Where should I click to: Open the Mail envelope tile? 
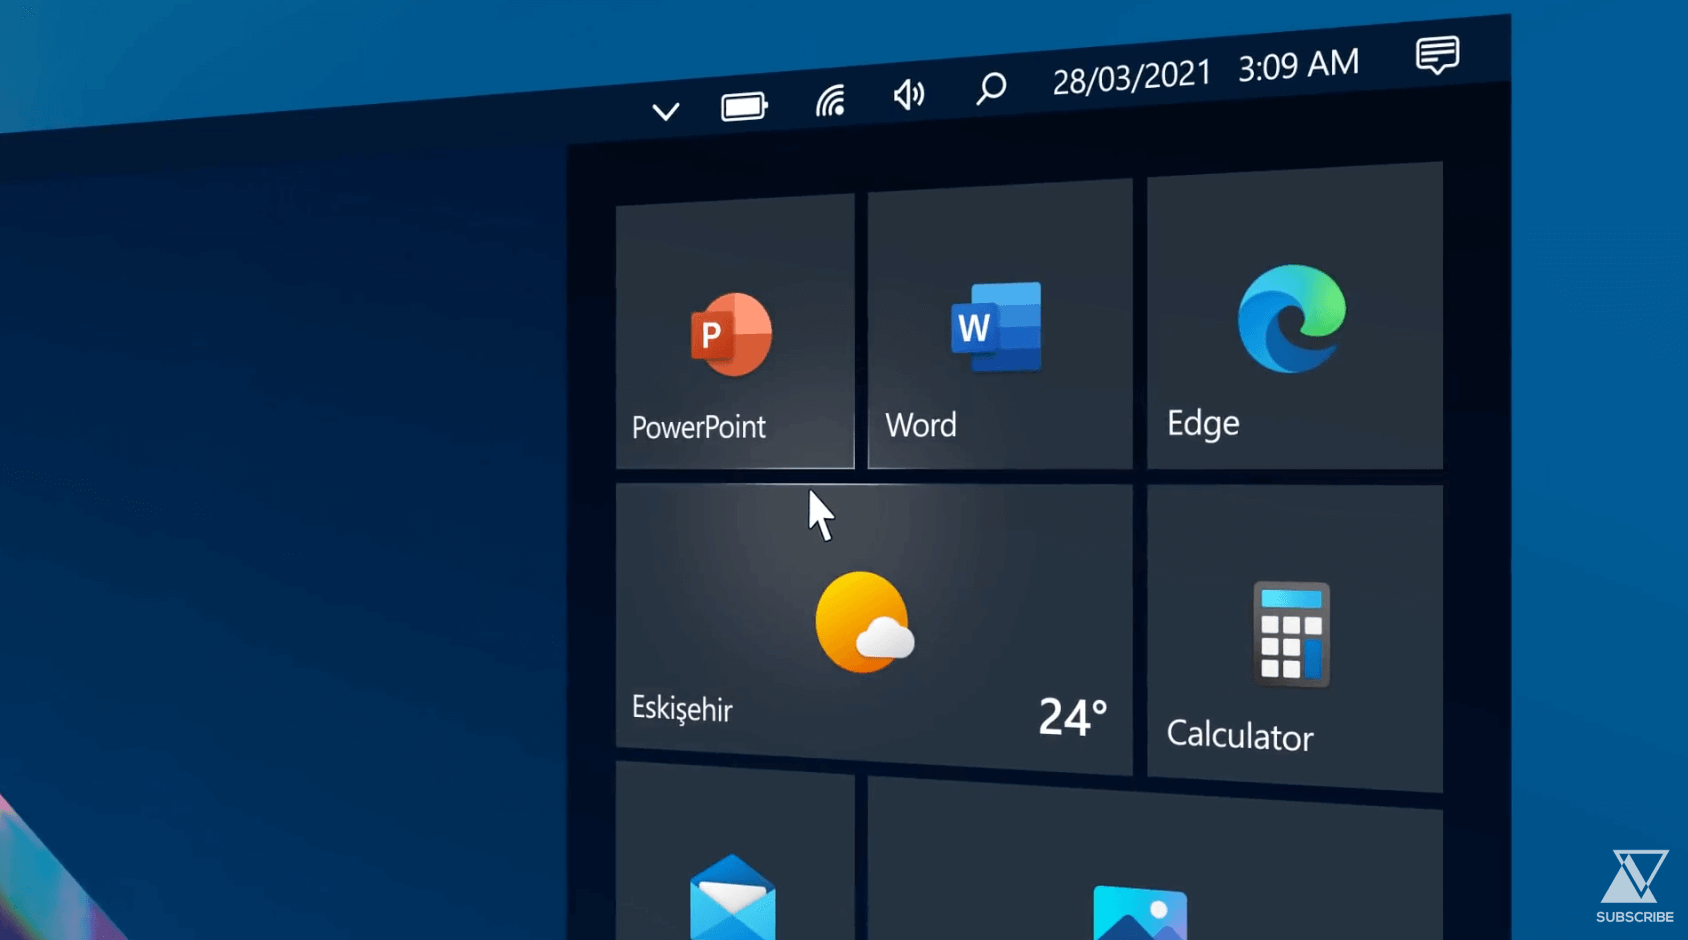click(x=735, y=851)
